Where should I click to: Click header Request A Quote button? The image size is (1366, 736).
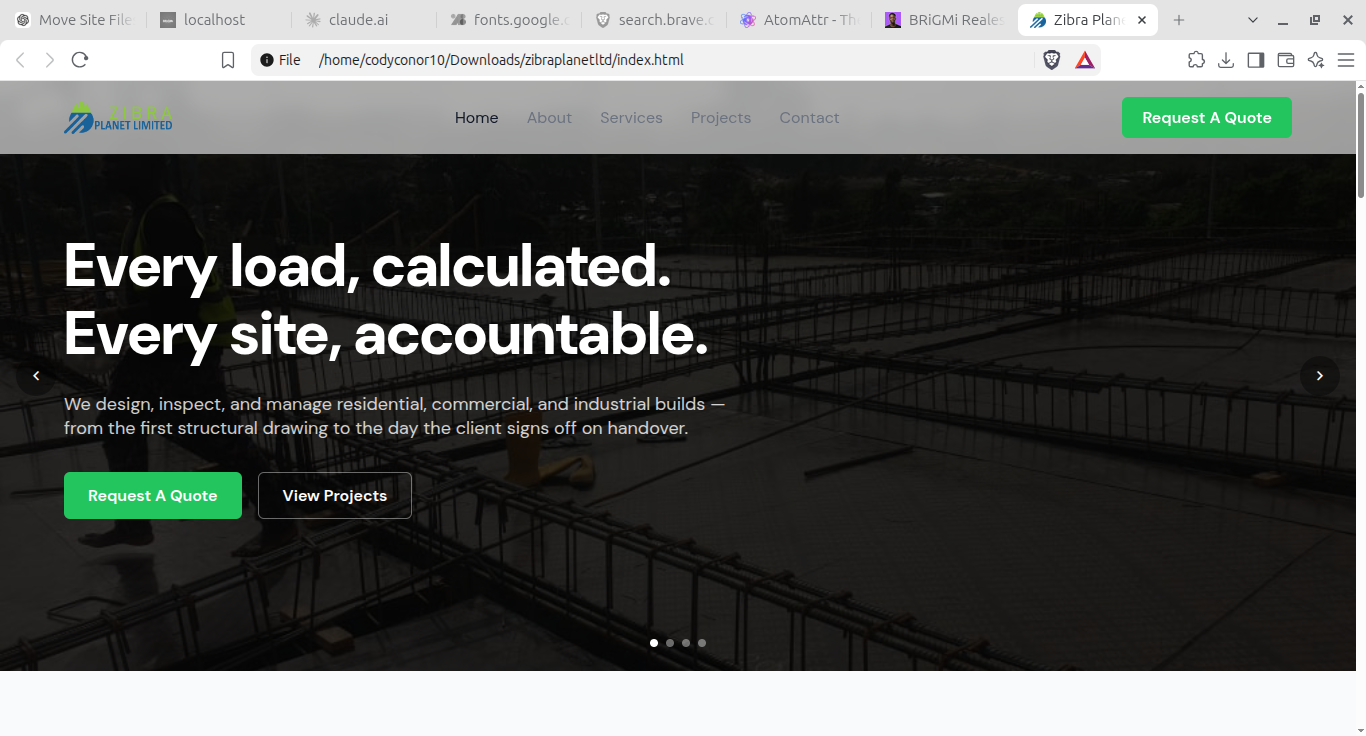(1207, 118)
